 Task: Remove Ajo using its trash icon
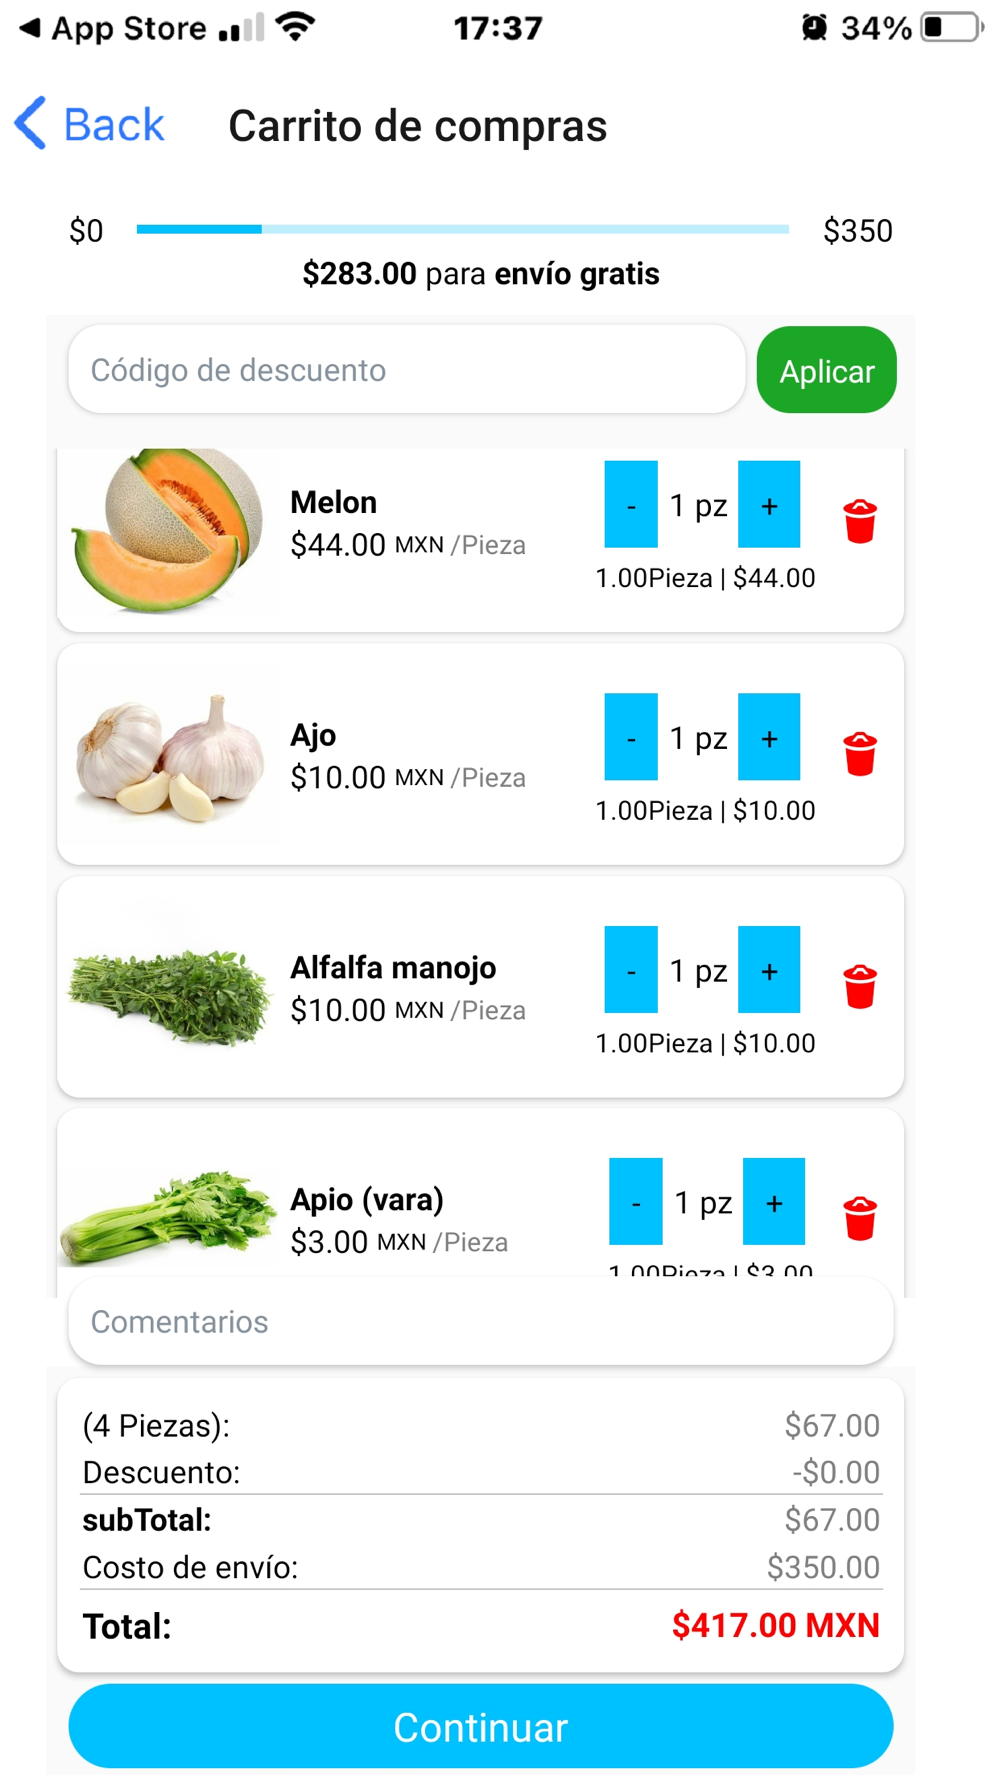(859, 754)
